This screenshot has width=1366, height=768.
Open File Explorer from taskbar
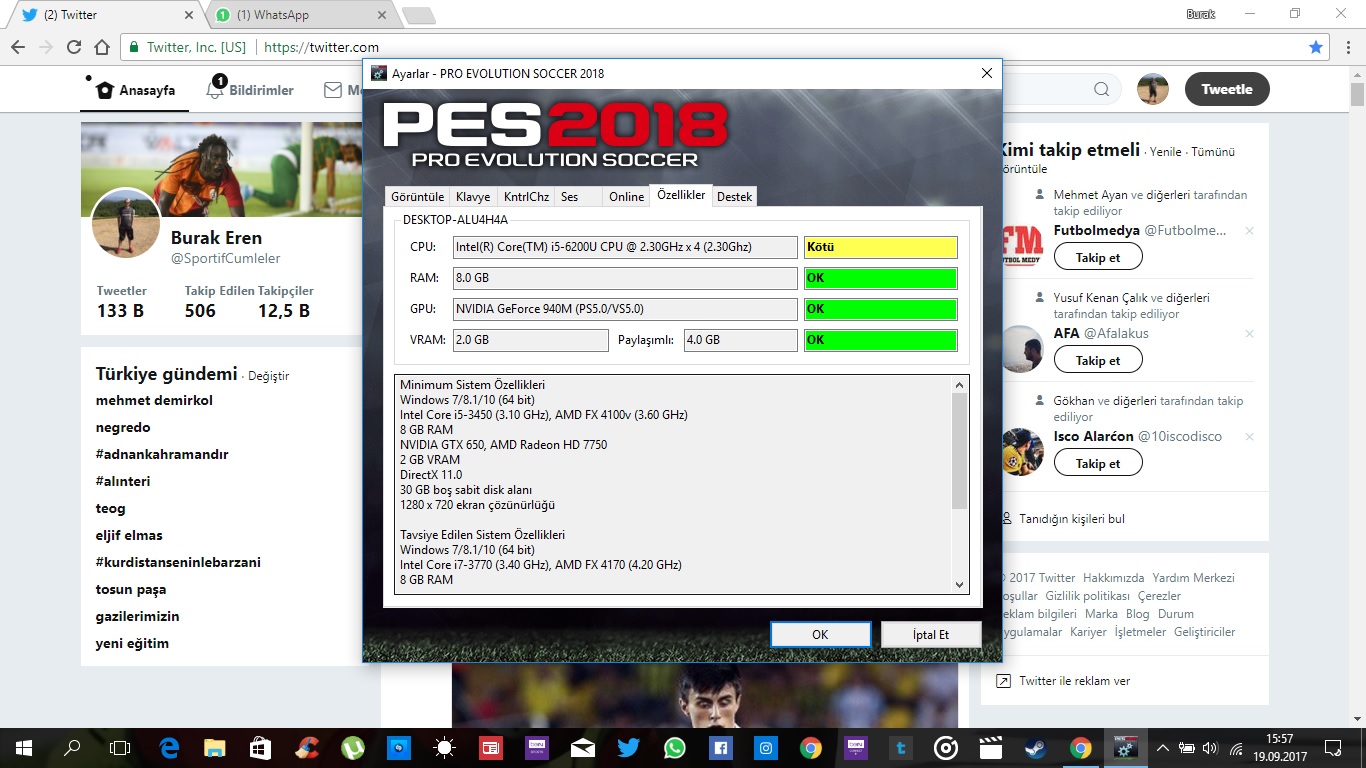coord(215,747)
